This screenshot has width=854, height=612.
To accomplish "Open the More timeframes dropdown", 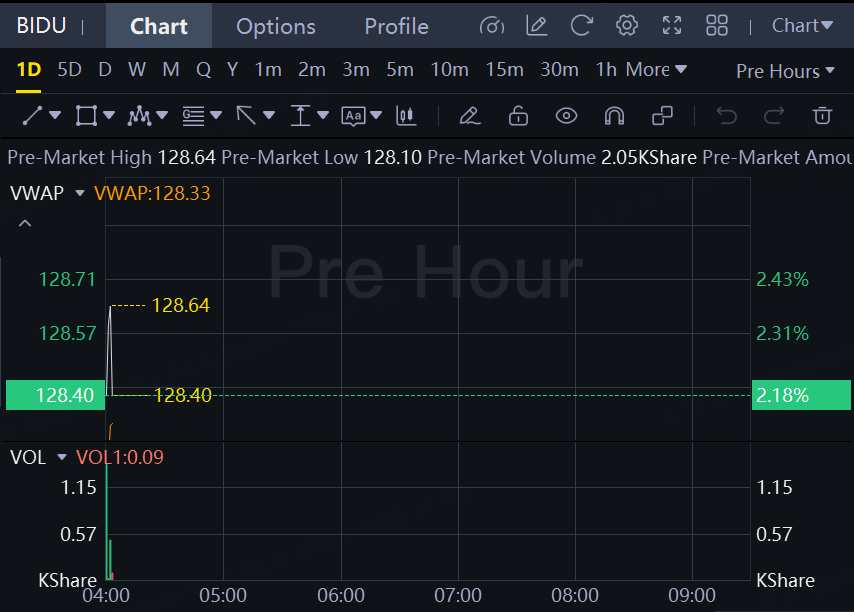I will click(656, 70).
